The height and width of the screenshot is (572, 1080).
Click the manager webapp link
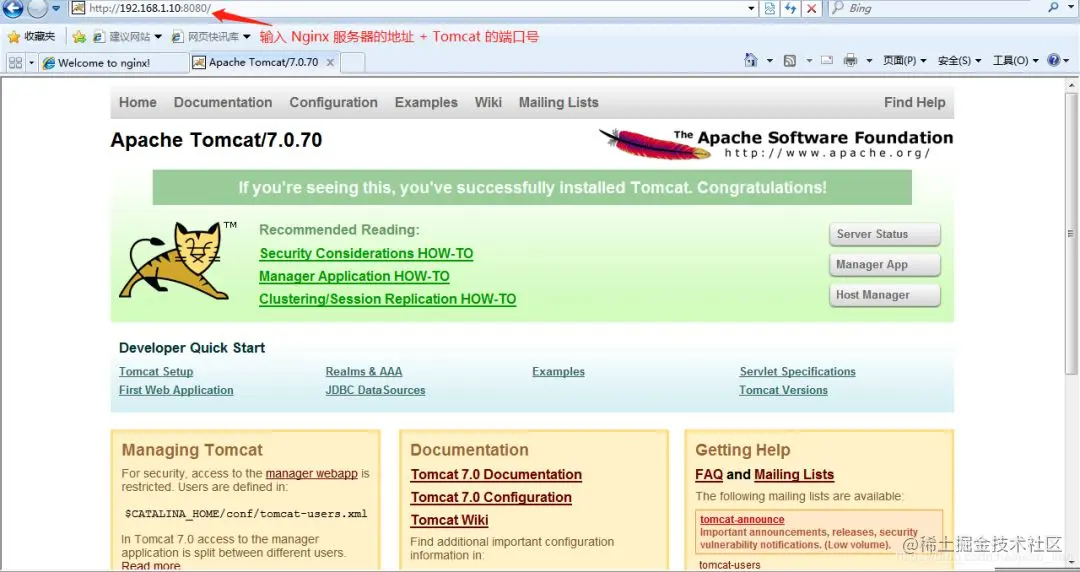coord(311,473)
